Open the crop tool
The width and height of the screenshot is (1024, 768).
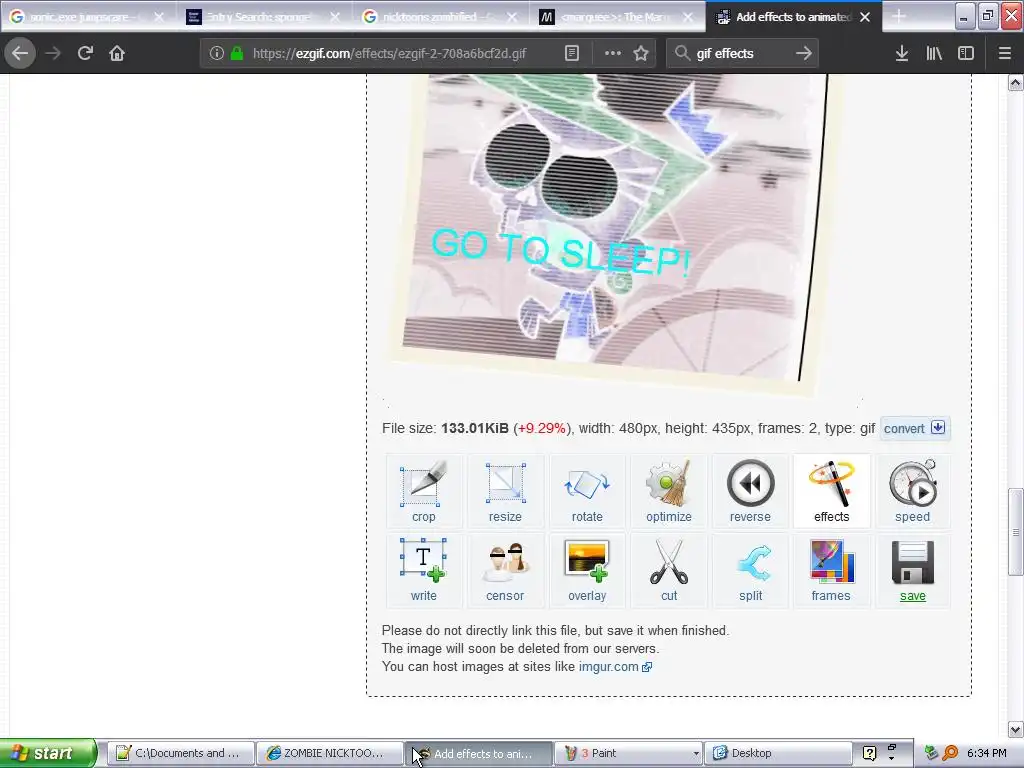(x=423, y=492)
